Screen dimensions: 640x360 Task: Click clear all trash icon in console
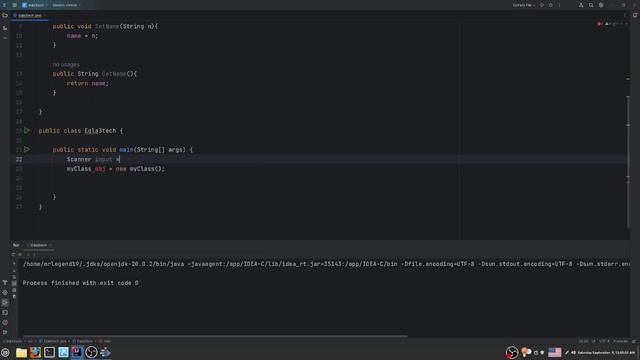tap(14, 297)
